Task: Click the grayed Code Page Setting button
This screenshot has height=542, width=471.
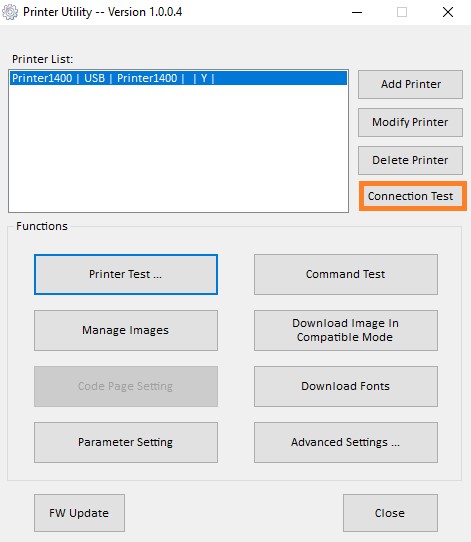Action: click(x=126, y=386)
